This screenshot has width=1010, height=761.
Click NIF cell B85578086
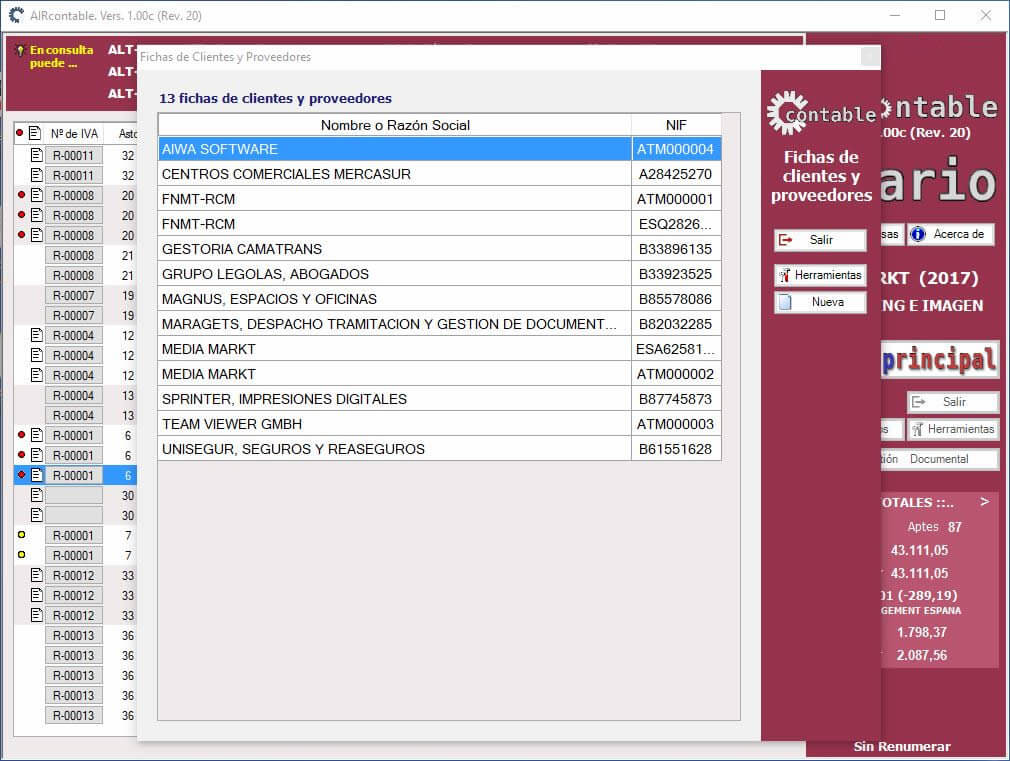(x=676, y=299)
